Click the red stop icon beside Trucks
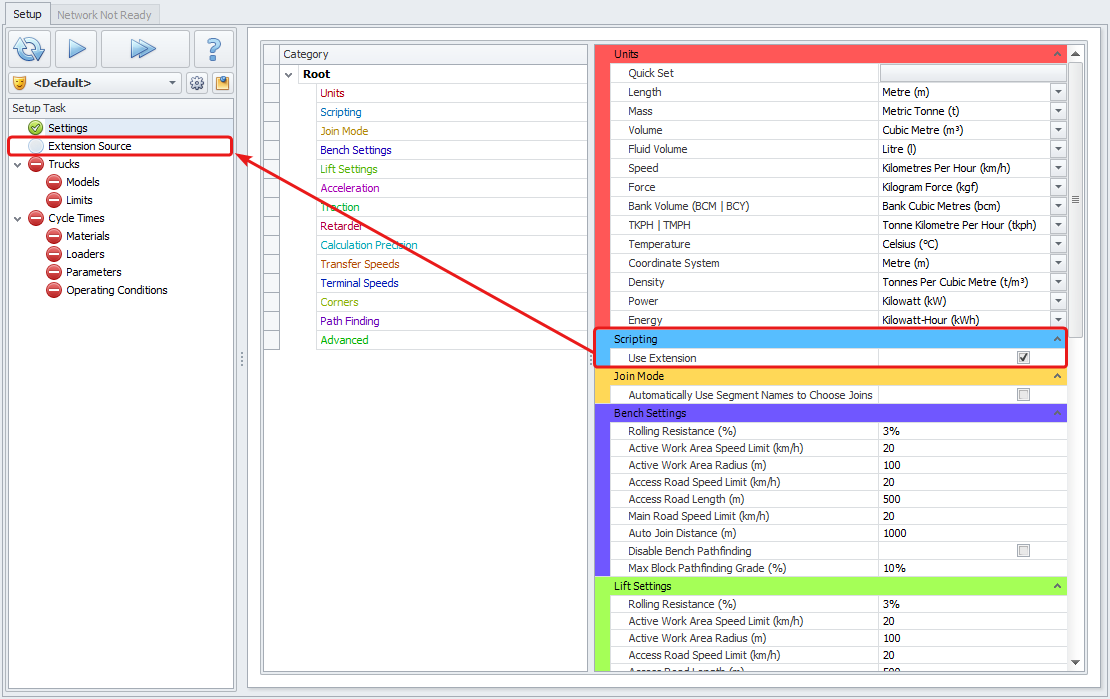Image resolution: width=1110 pixels, height=699 pixels. [x=35, y=164]
